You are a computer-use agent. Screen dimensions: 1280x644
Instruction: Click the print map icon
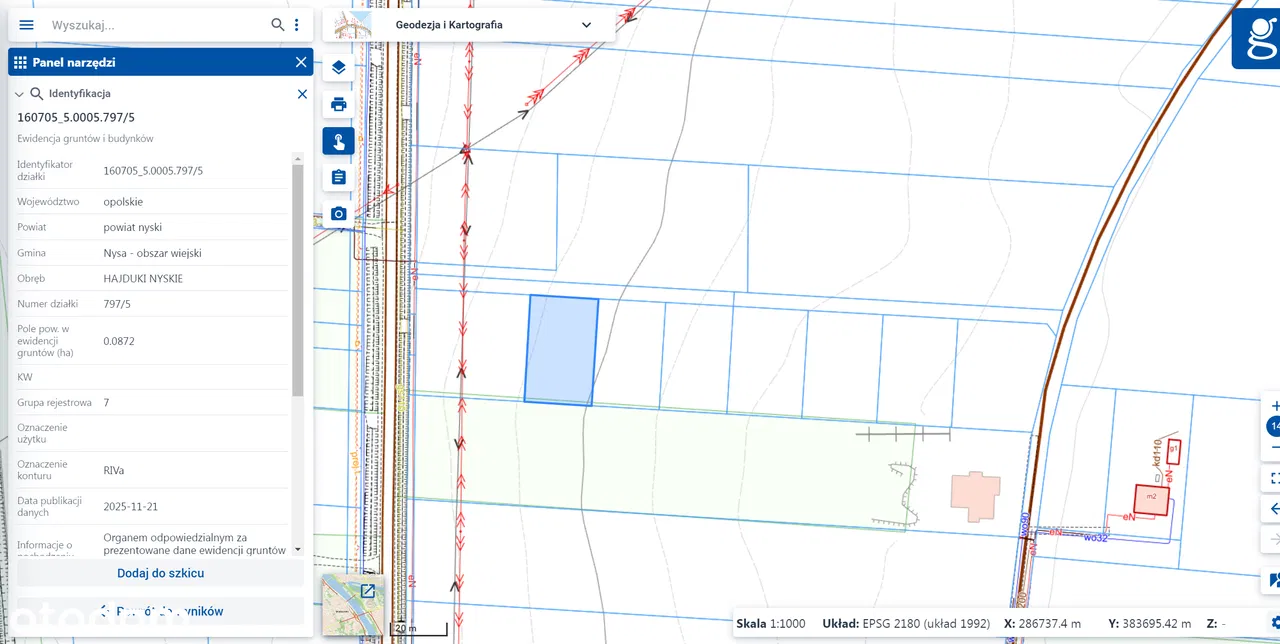(x=338, y=104)
